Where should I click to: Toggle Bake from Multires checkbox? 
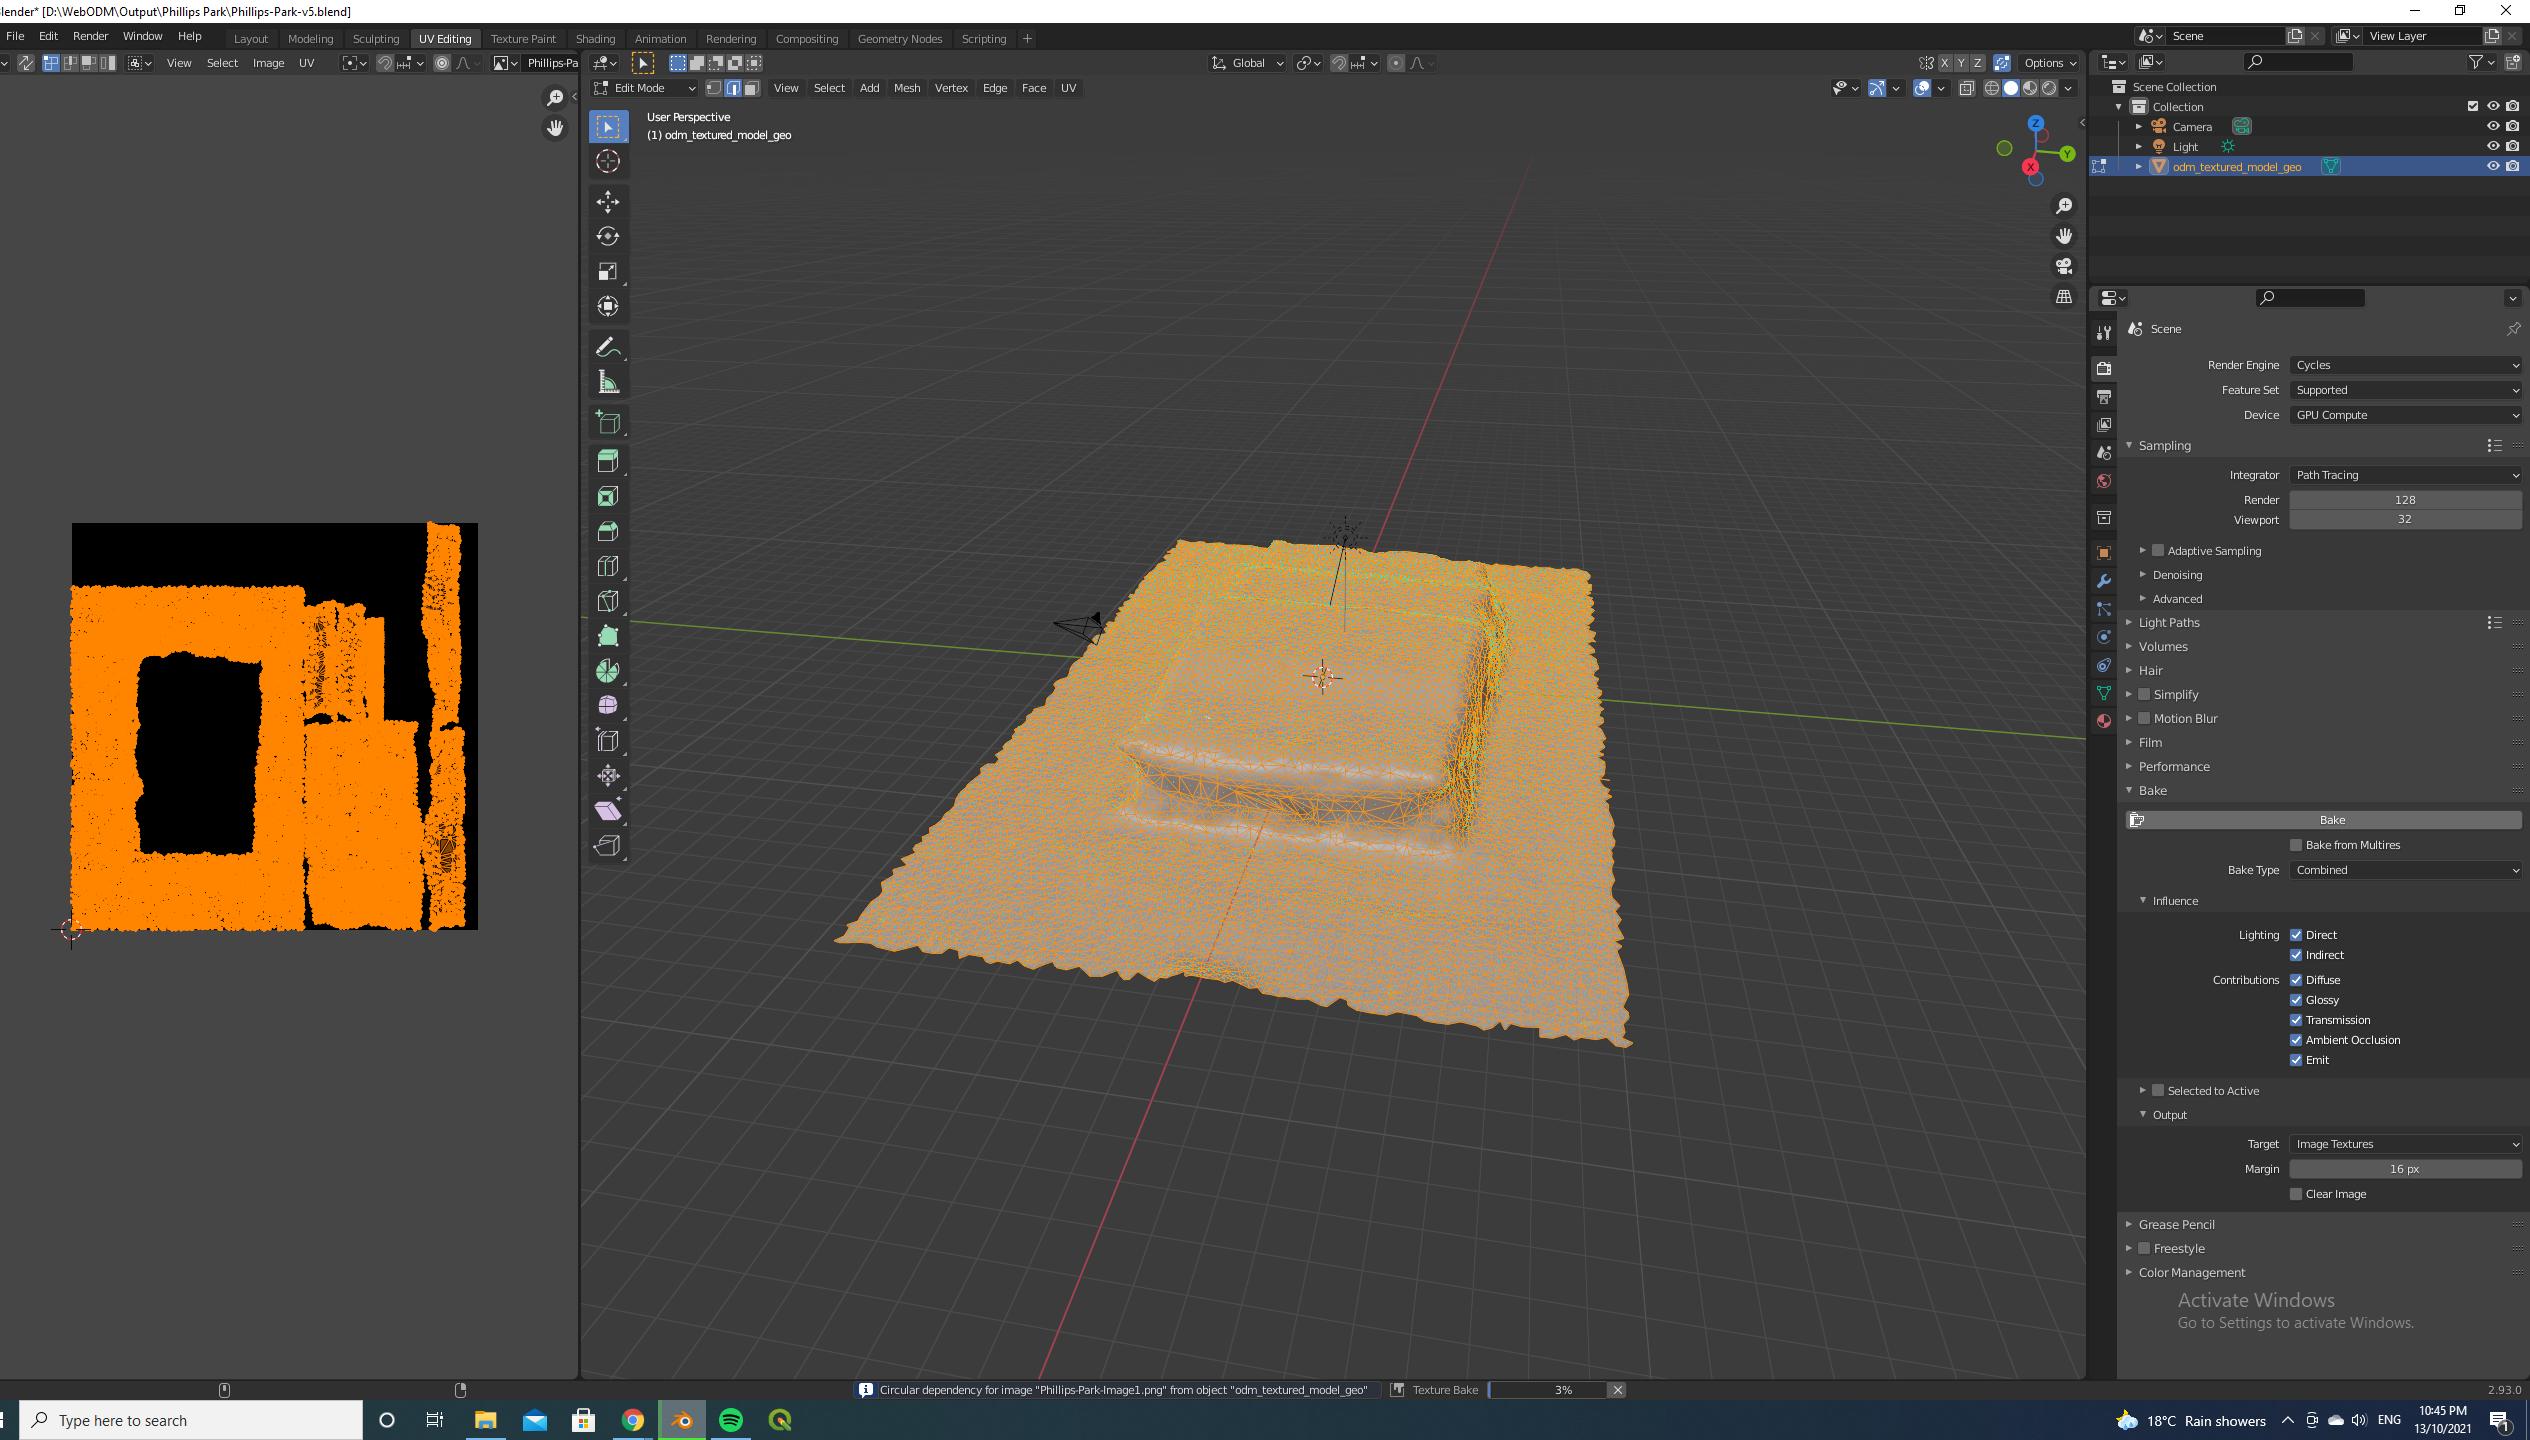2295,844
